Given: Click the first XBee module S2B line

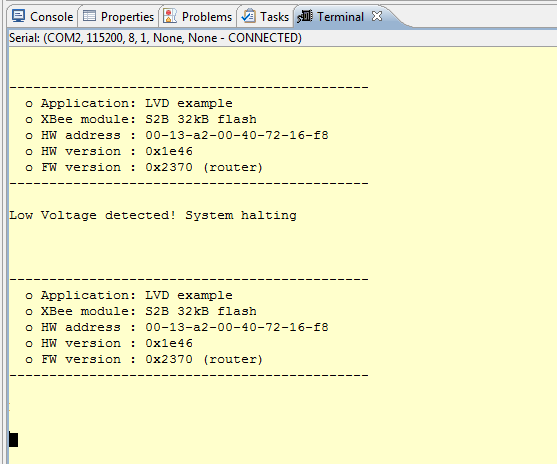Looking at the screenshot, I should (141, 119).
